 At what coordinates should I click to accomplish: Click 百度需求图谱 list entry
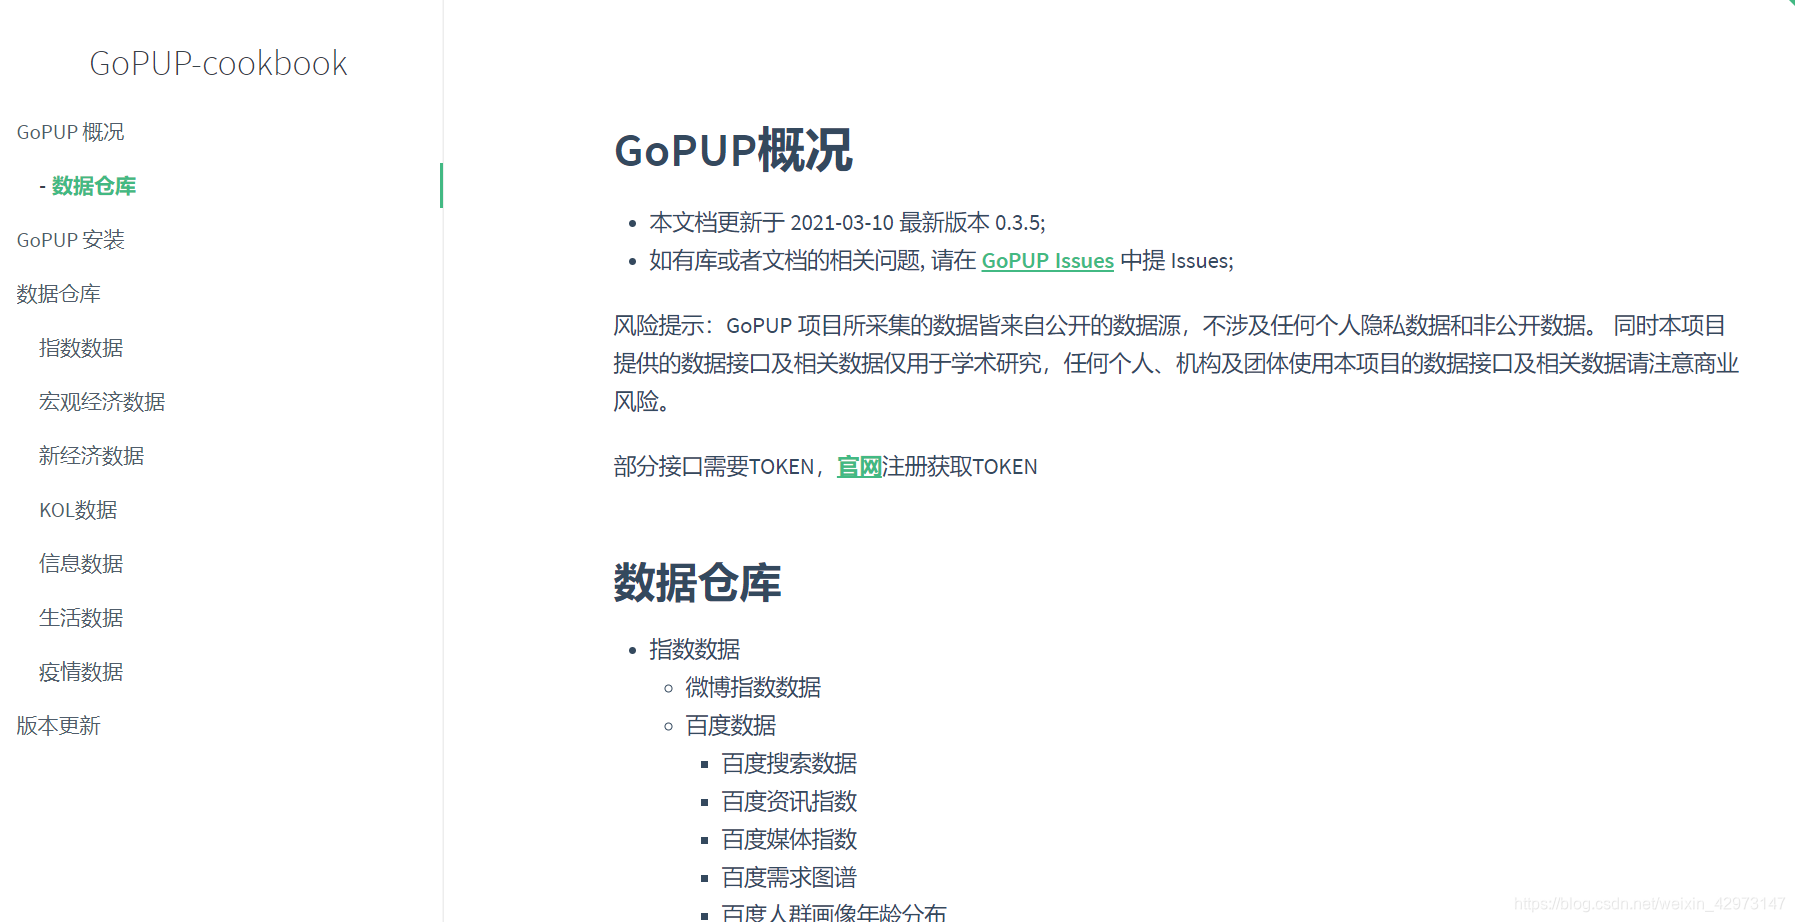pos(789,877)
